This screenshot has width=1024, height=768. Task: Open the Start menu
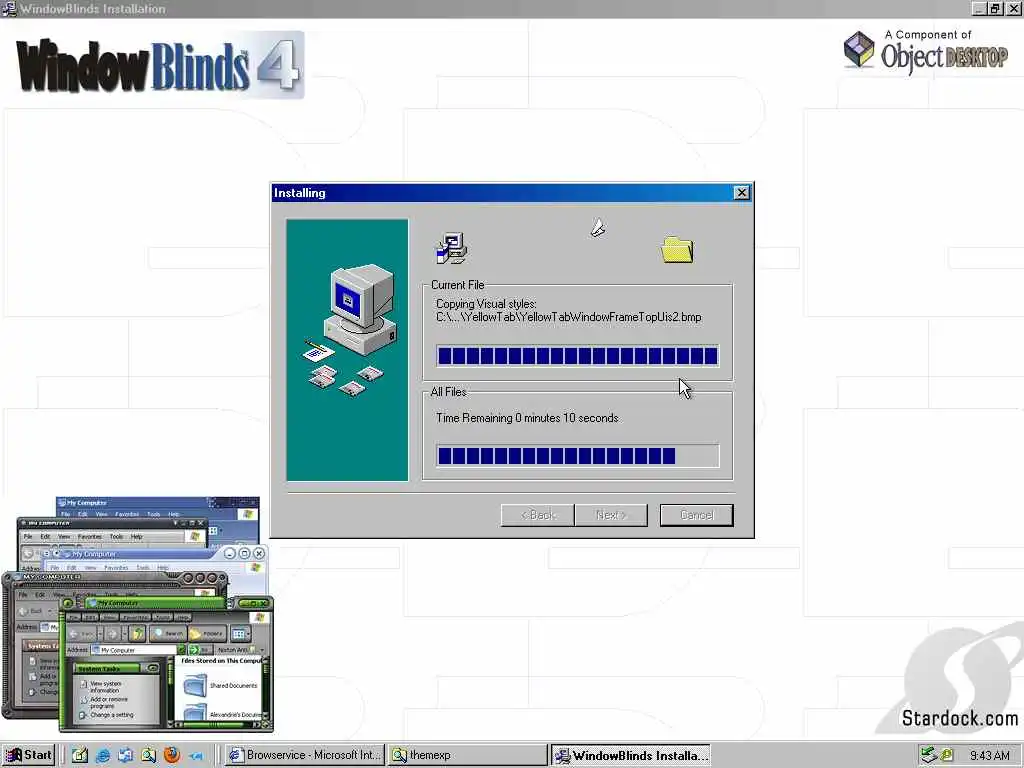[x=28, y=755]
